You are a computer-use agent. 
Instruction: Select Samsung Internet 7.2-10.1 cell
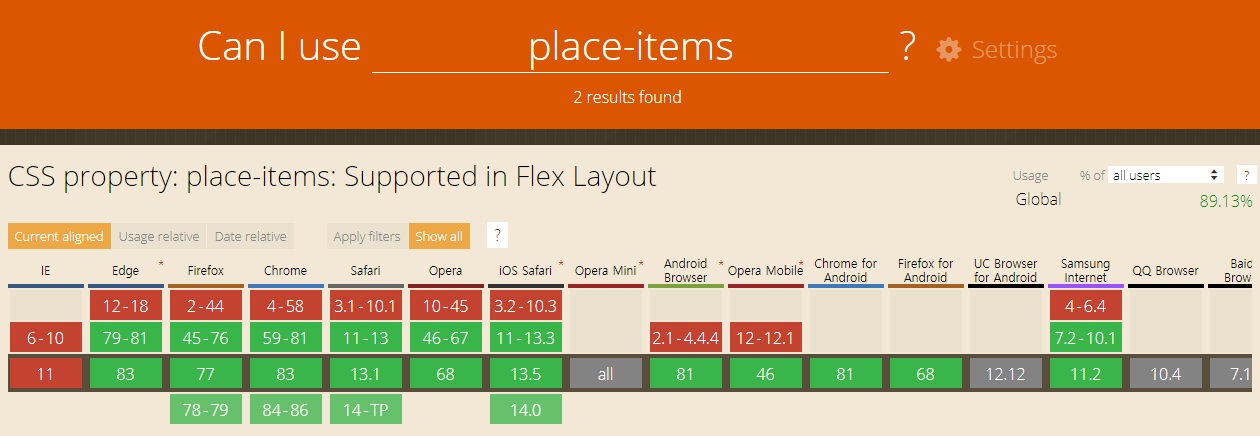coord(1085,338)
